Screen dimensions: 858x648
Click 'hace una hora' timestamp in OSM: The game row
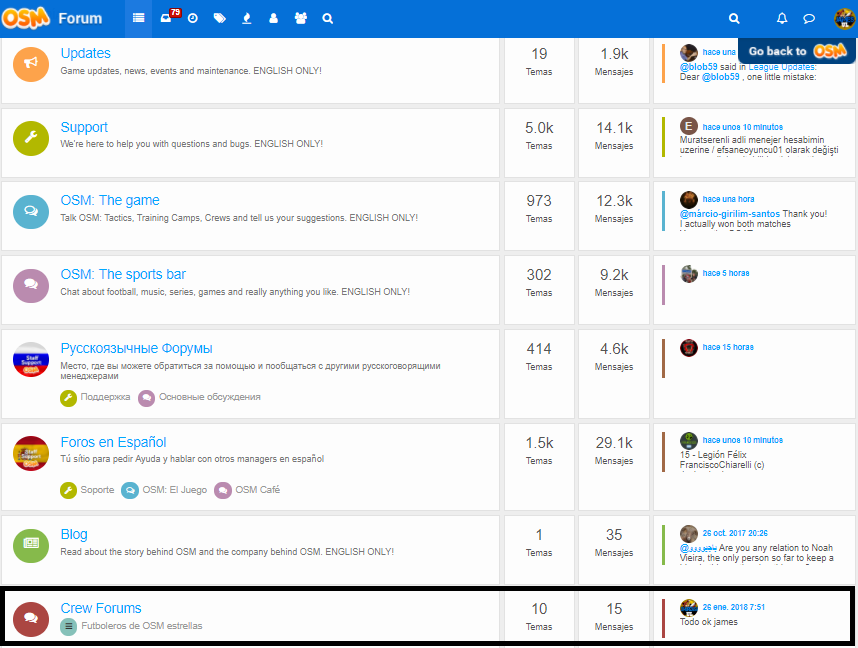[728, 199]
